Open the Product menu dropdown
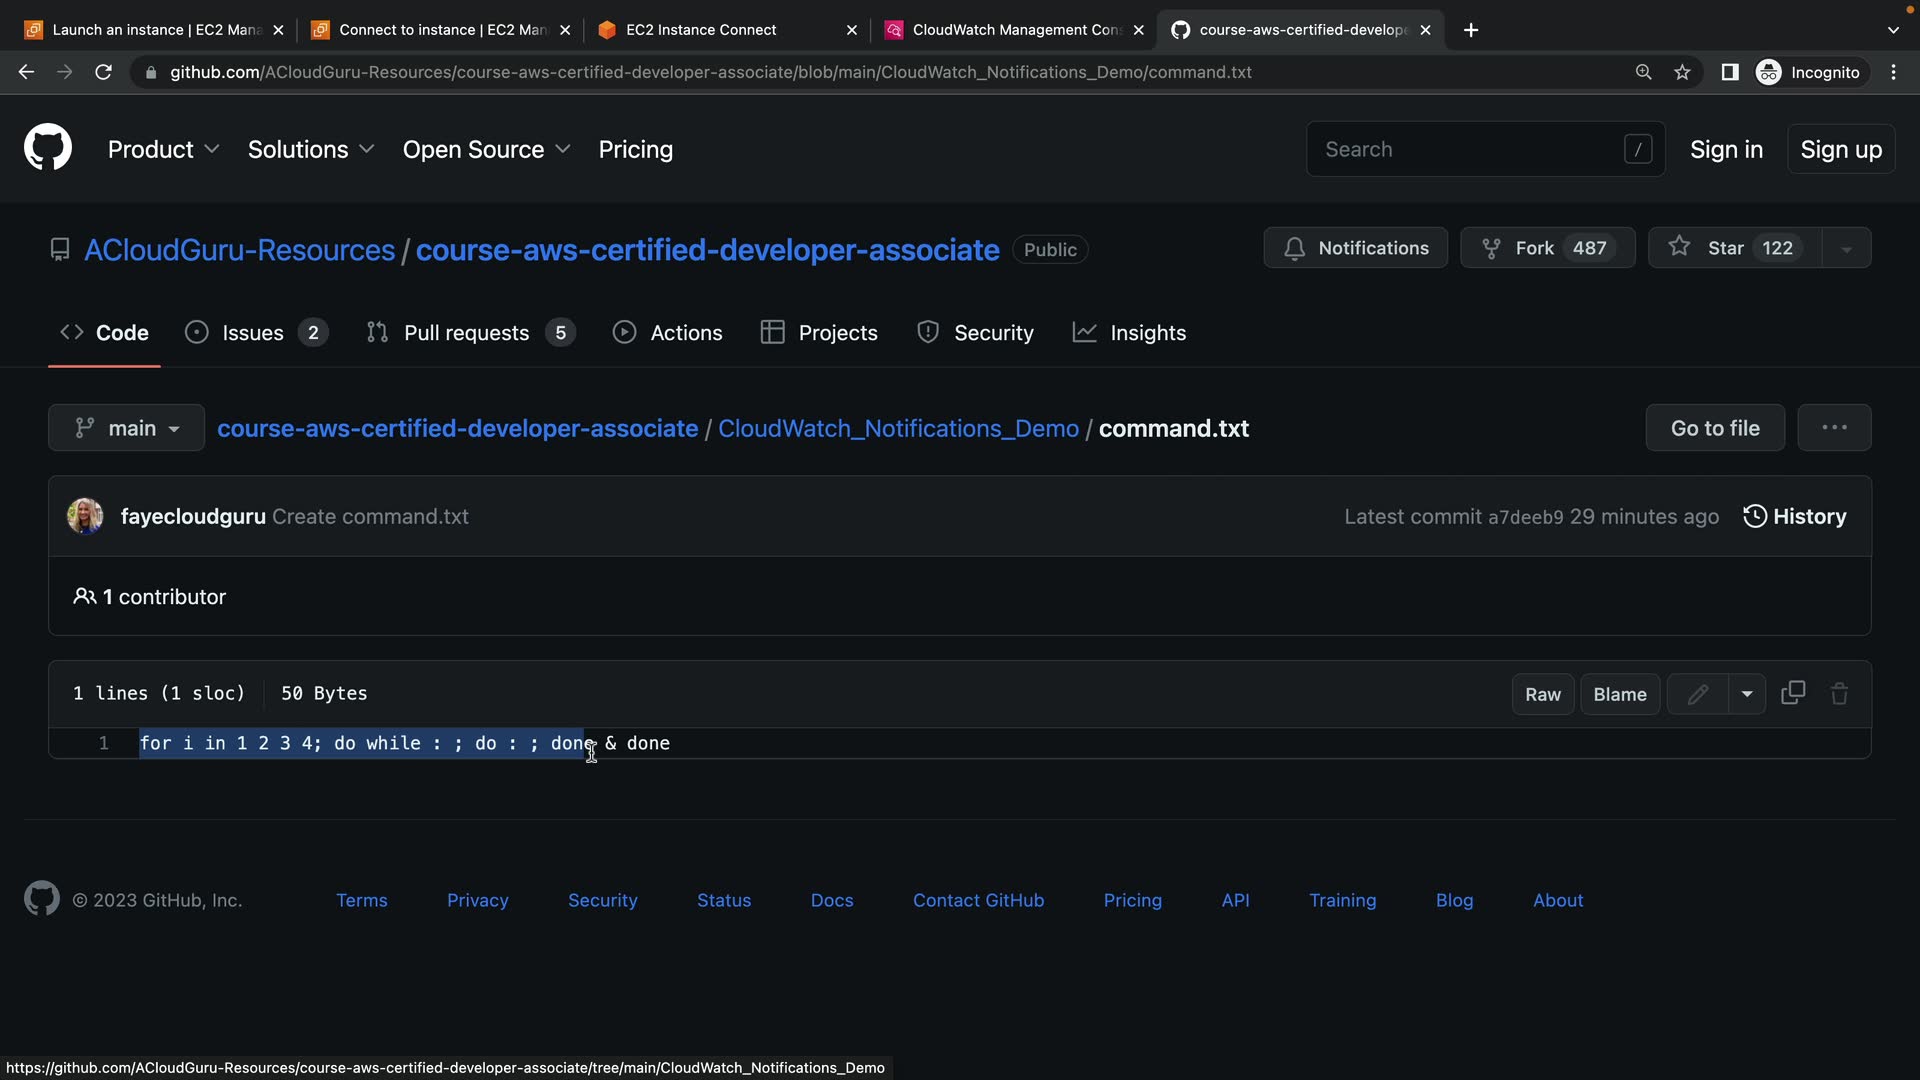The height and width of the screenshot is (1080, 1920). pyautogui.click(x=163, y=149)
